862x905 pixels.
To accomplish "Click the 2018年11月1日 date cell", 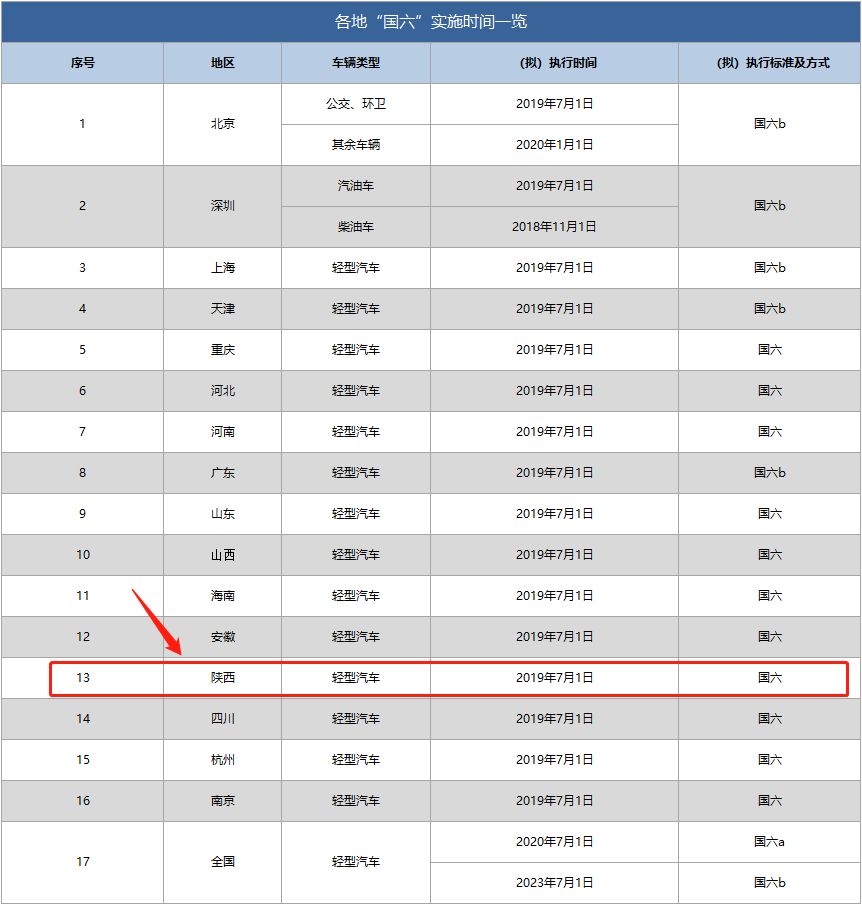I will click(x=554, y=227).
